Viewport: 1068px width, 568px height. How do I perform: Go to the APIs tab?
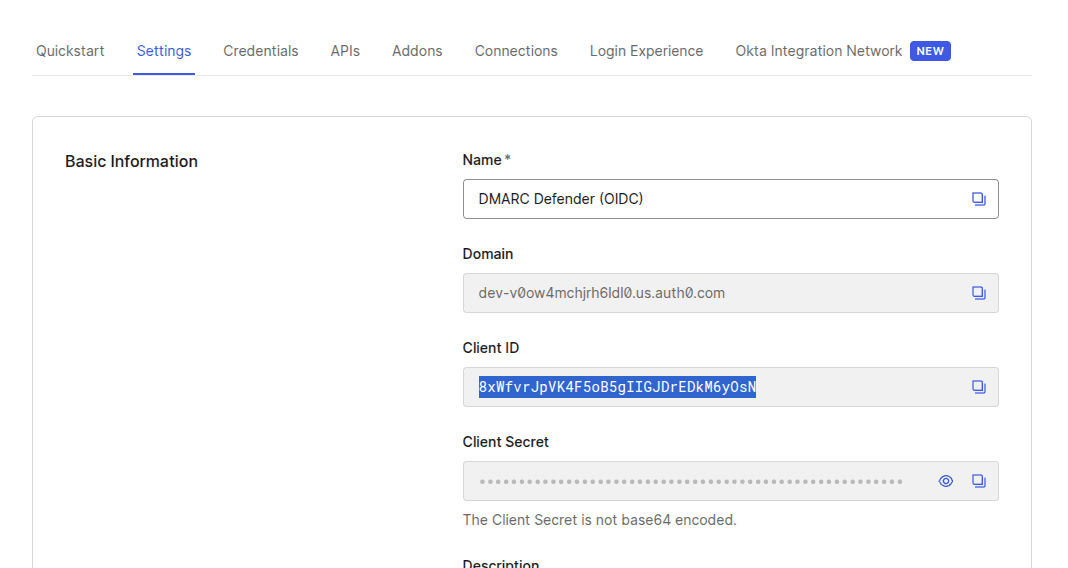345,51
